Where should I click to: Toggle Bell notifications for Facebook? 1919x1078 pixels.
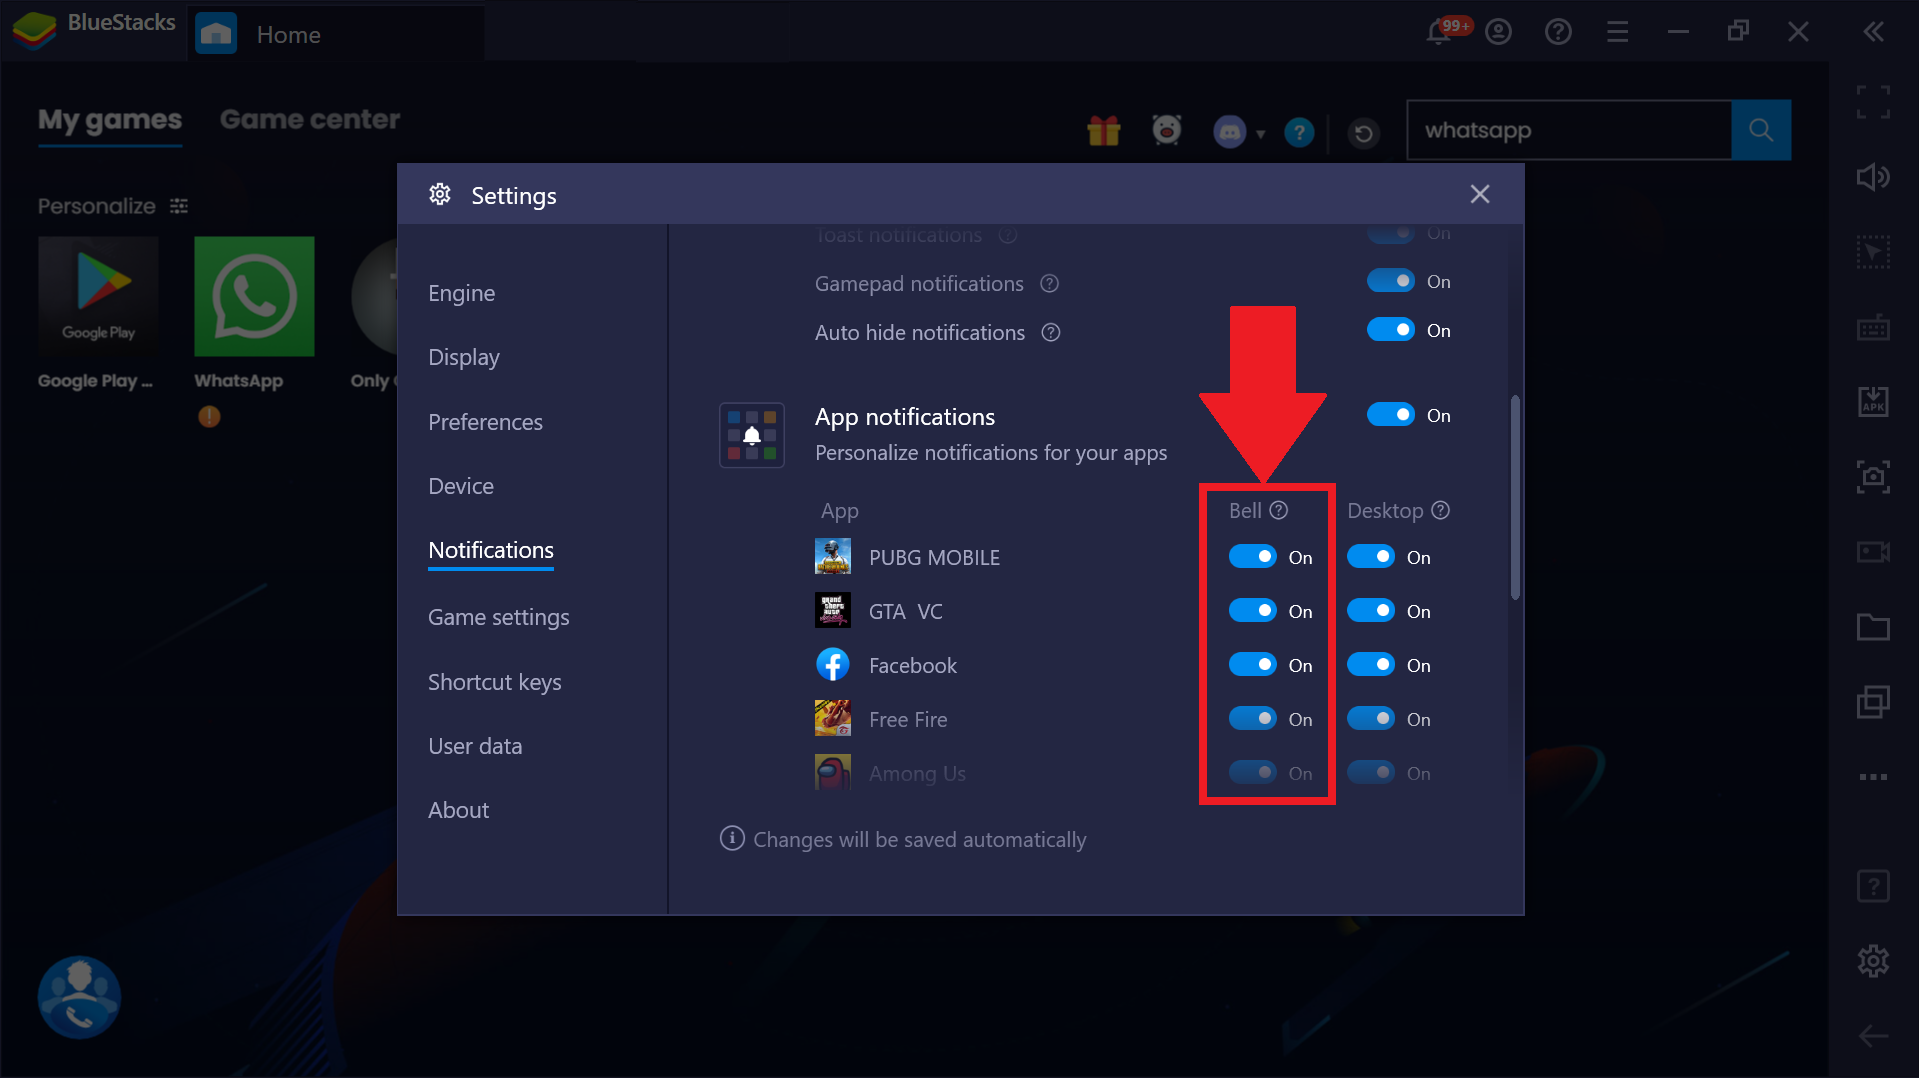1253,665
